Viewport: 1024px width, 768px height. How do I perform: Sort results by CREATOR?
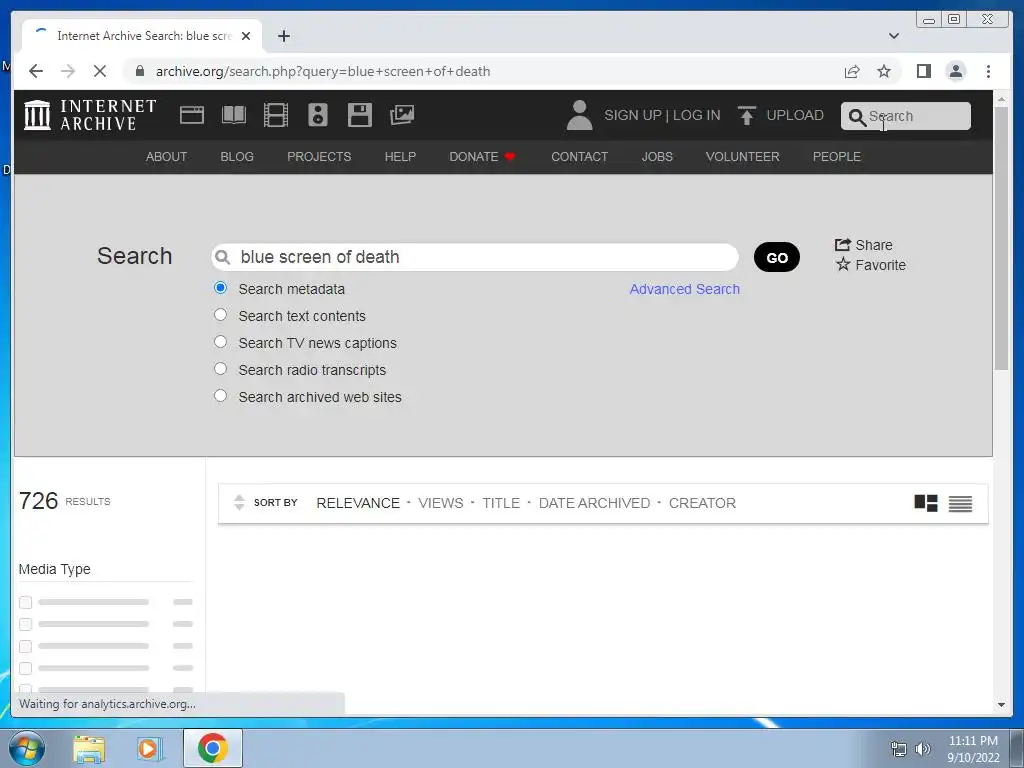pos(702,504)
